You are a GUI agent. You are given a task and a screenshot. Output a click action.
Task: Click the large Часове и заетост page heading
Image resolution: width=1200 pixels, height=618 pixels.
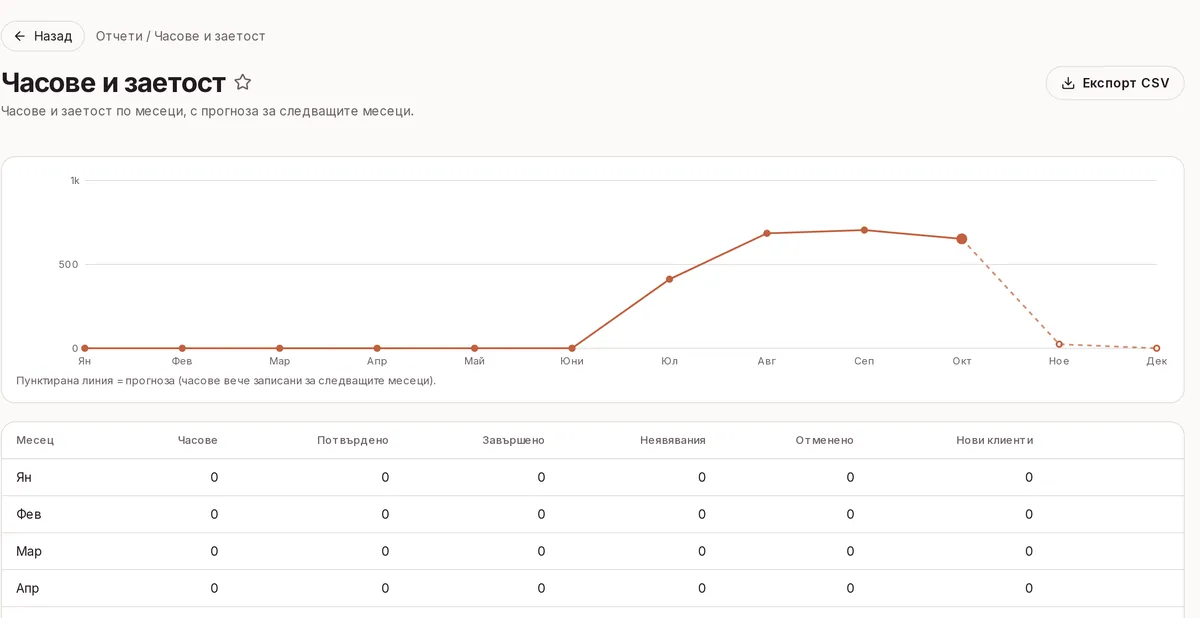tap(114, 83)
